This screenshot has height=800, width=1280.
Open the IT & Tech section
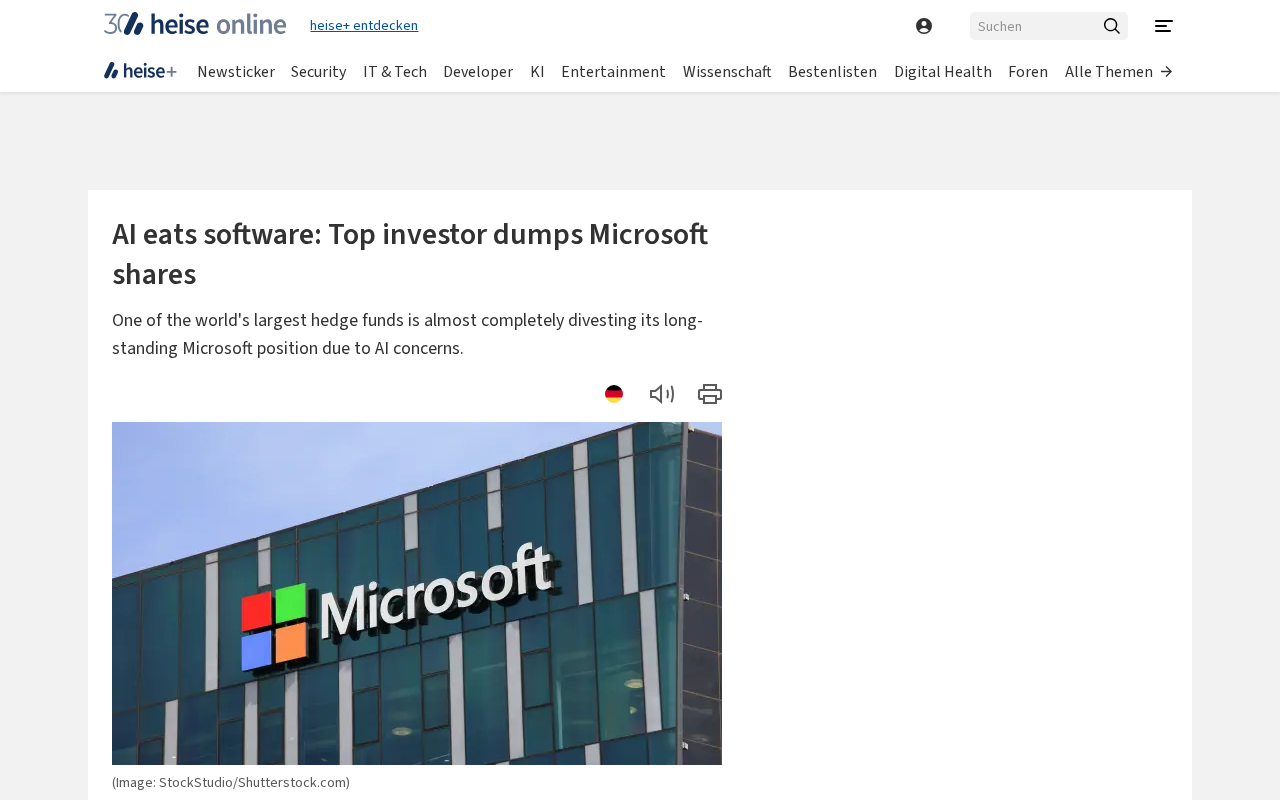tap(395, 72)
